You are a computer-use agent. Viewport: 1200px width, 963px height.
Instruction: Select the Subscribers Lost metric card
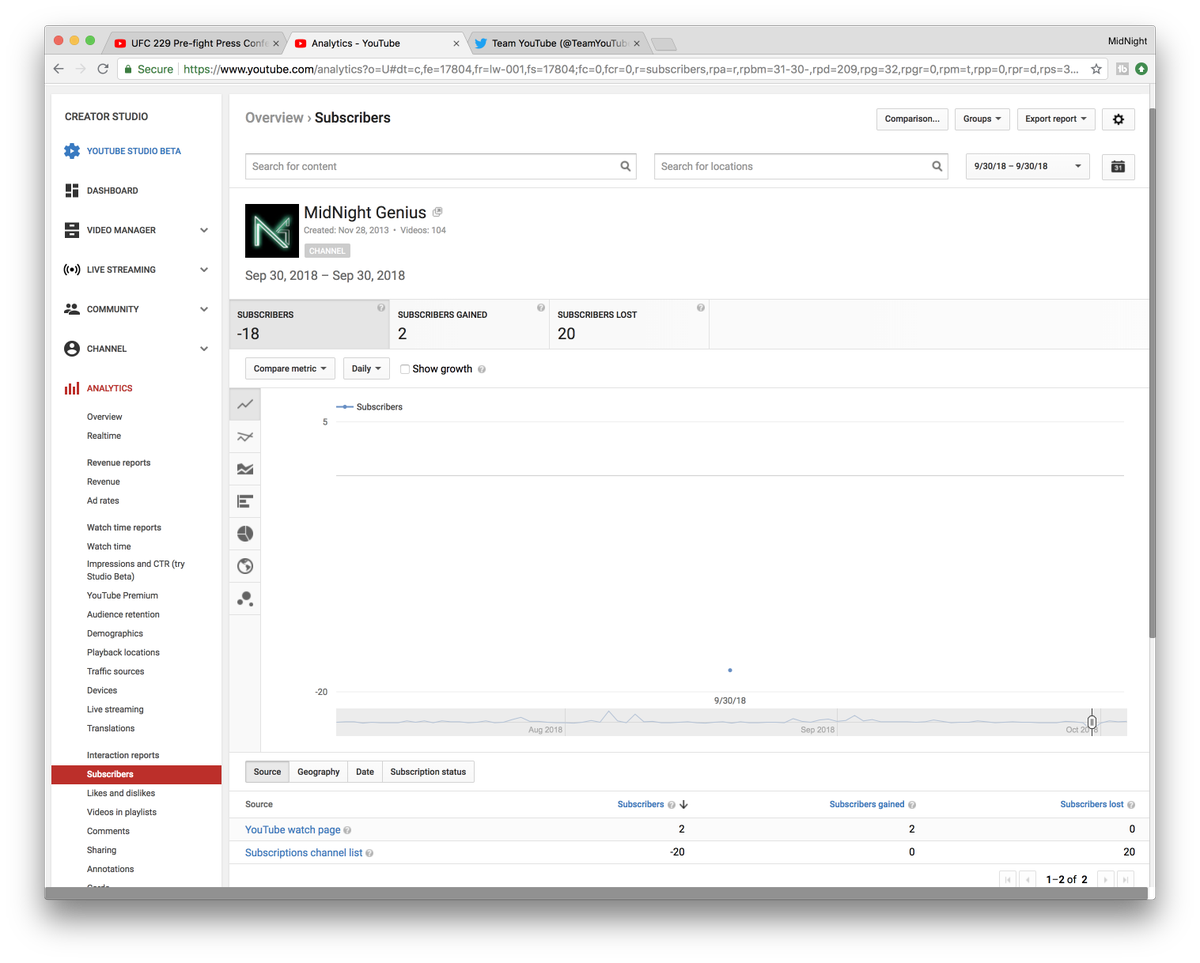point(630,324)
